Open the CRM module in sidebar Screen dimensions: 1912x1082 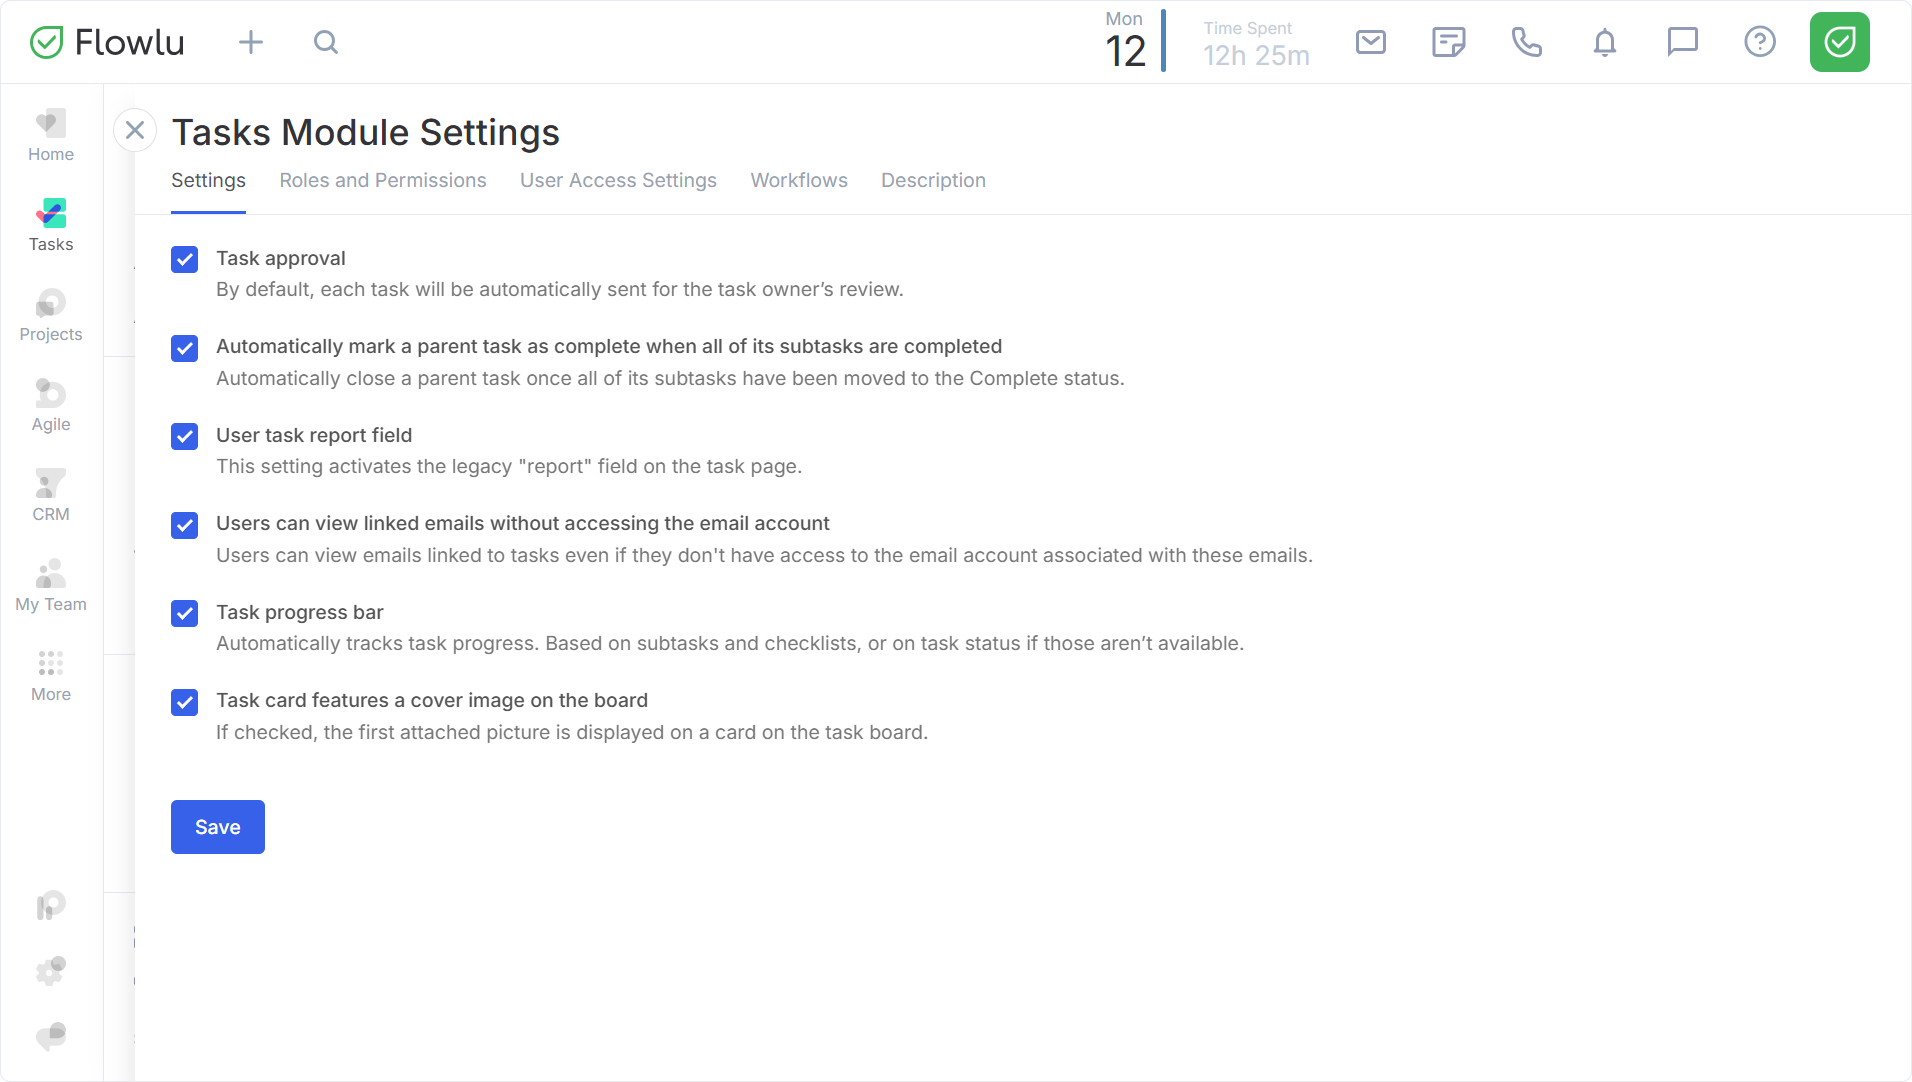51,495
